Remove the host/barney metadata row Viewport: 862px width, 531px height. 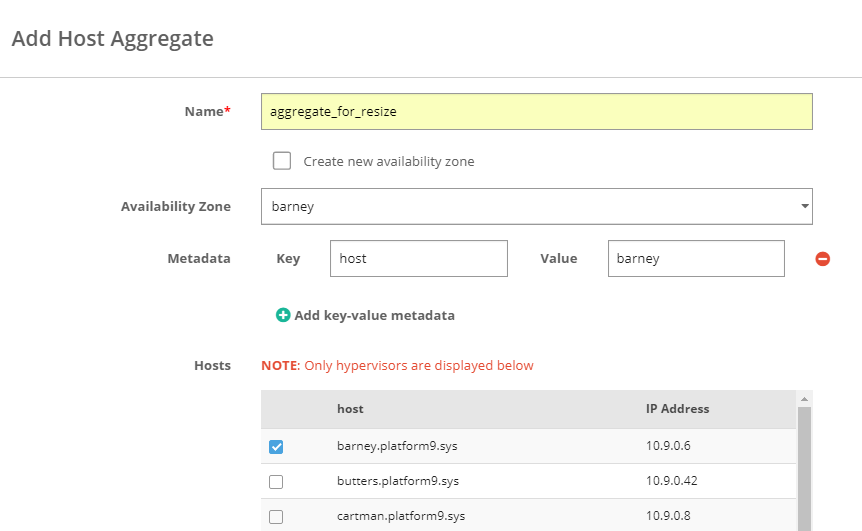(823, 259)
